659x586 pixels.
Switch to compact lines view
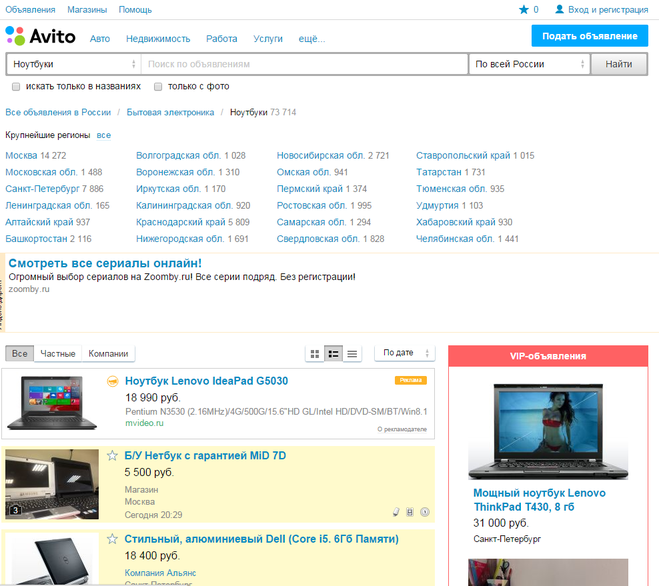coord(352,354)
